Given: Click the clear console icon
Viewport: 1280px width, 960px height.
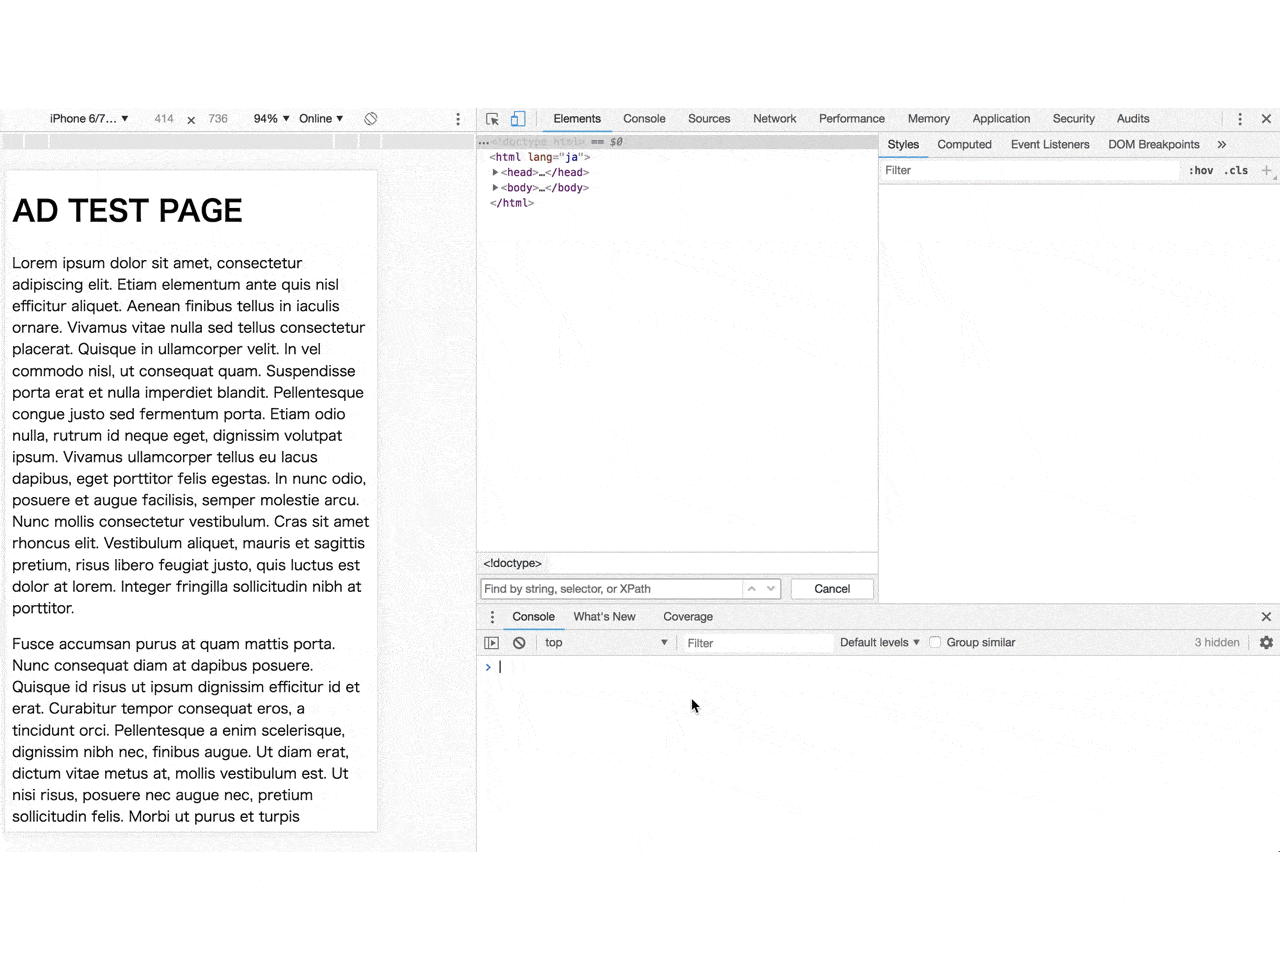Looking at the screenshot, I should [519, 643].
